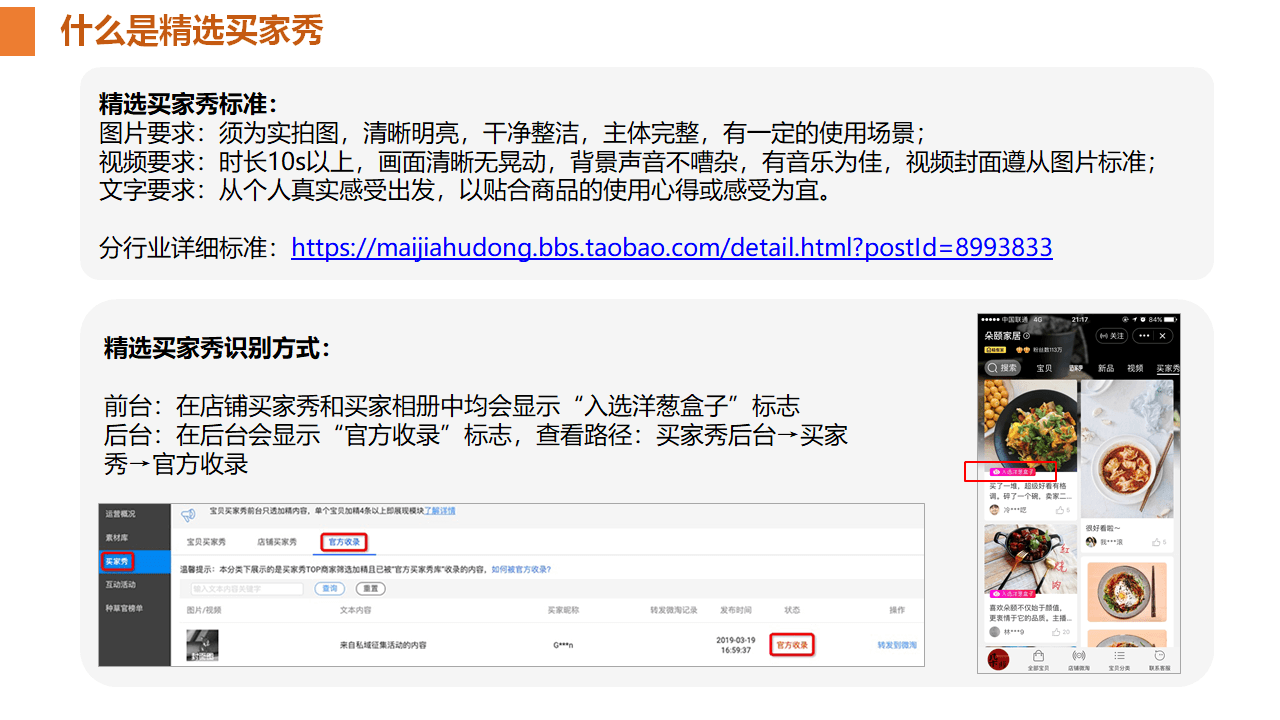Select 互动活动 in the backend sidebar
The height and width of the screenshot is (720, 1280).
120,584
